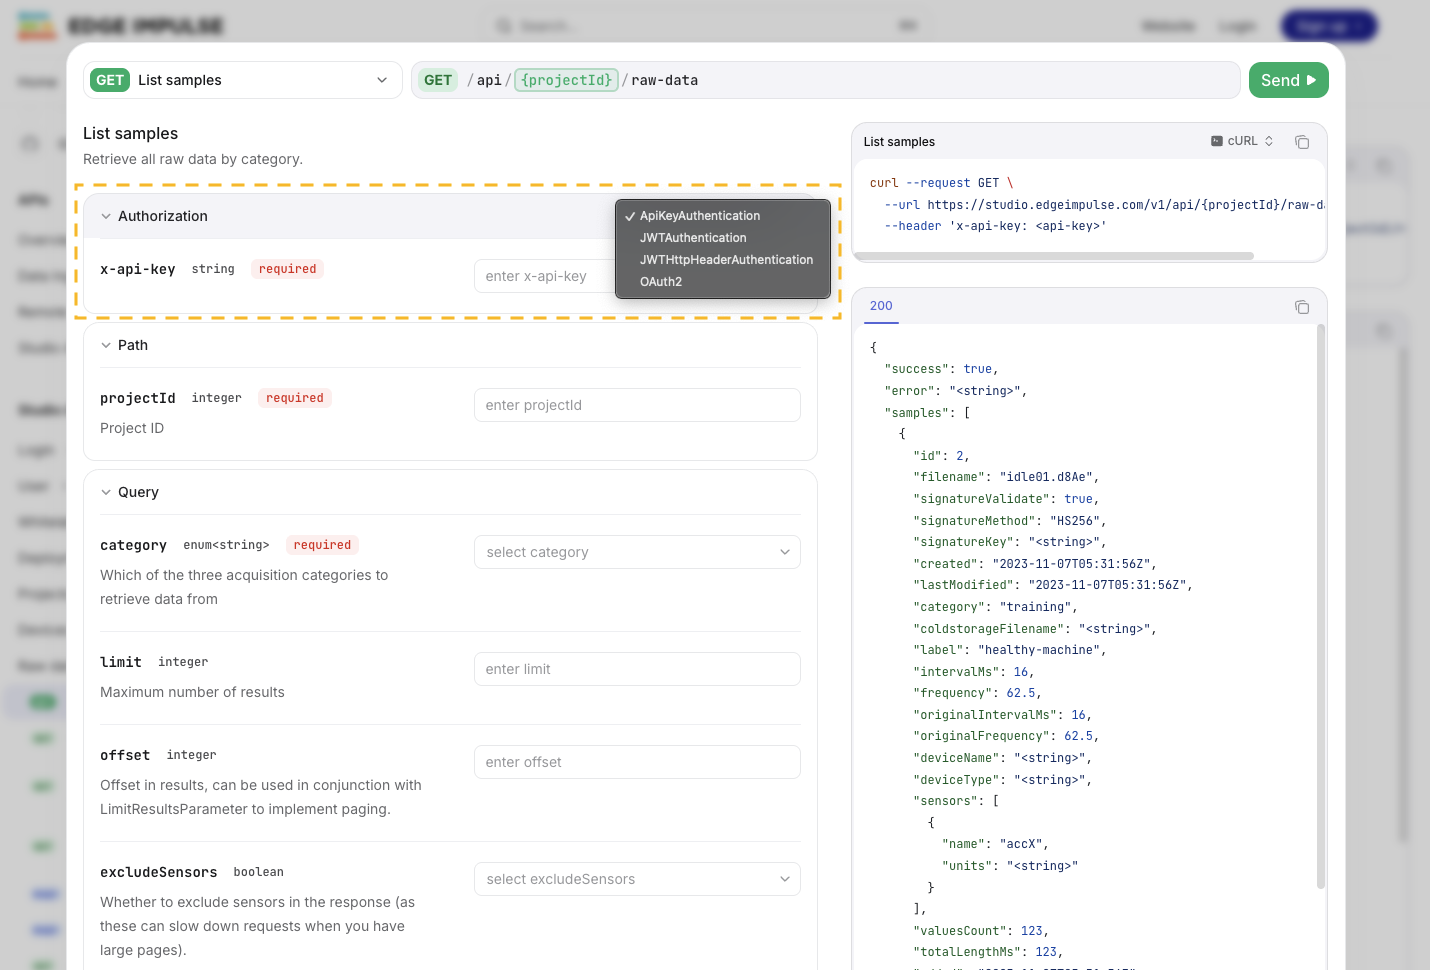Pick the checked ApiKeyAuthentication option

pyautogui.click(x=700, y=216)
